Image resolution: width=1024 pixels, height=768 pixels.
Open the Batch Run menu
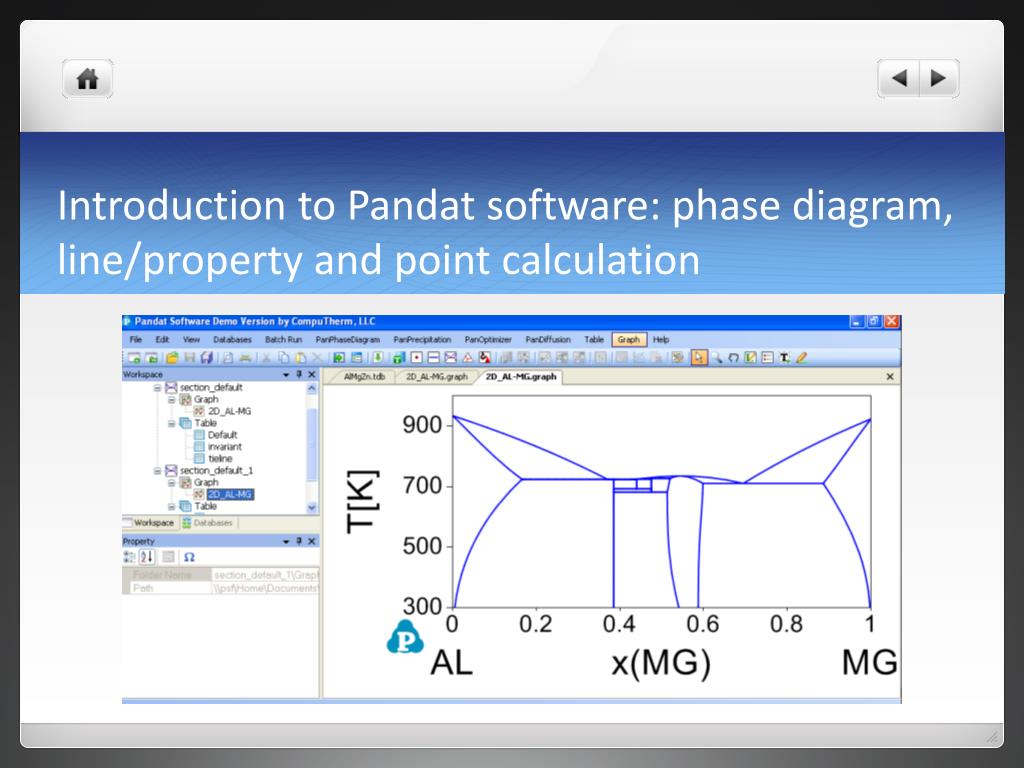pyautogui.click(x=283, y=340)
